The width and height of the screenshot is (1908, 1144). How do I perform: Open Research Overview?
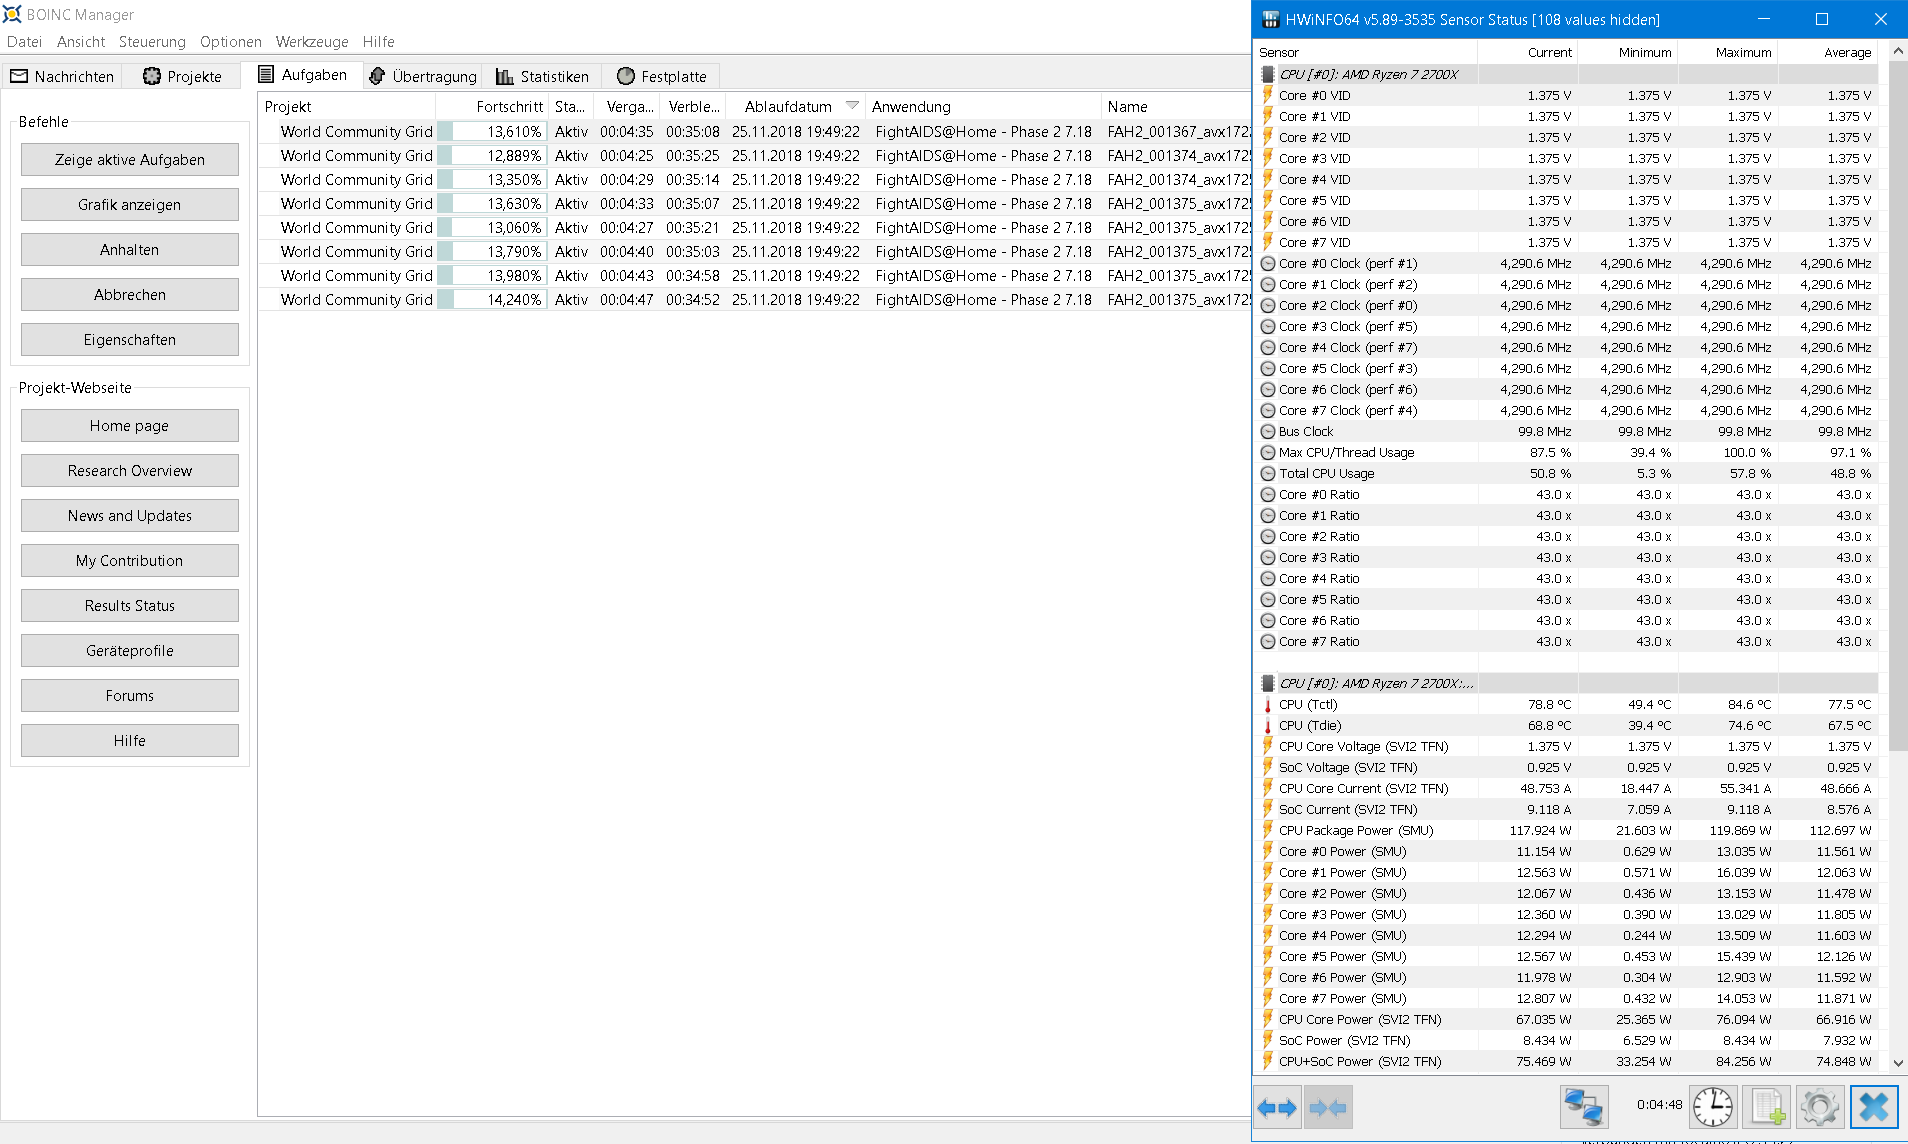click(x=130, y=471)
